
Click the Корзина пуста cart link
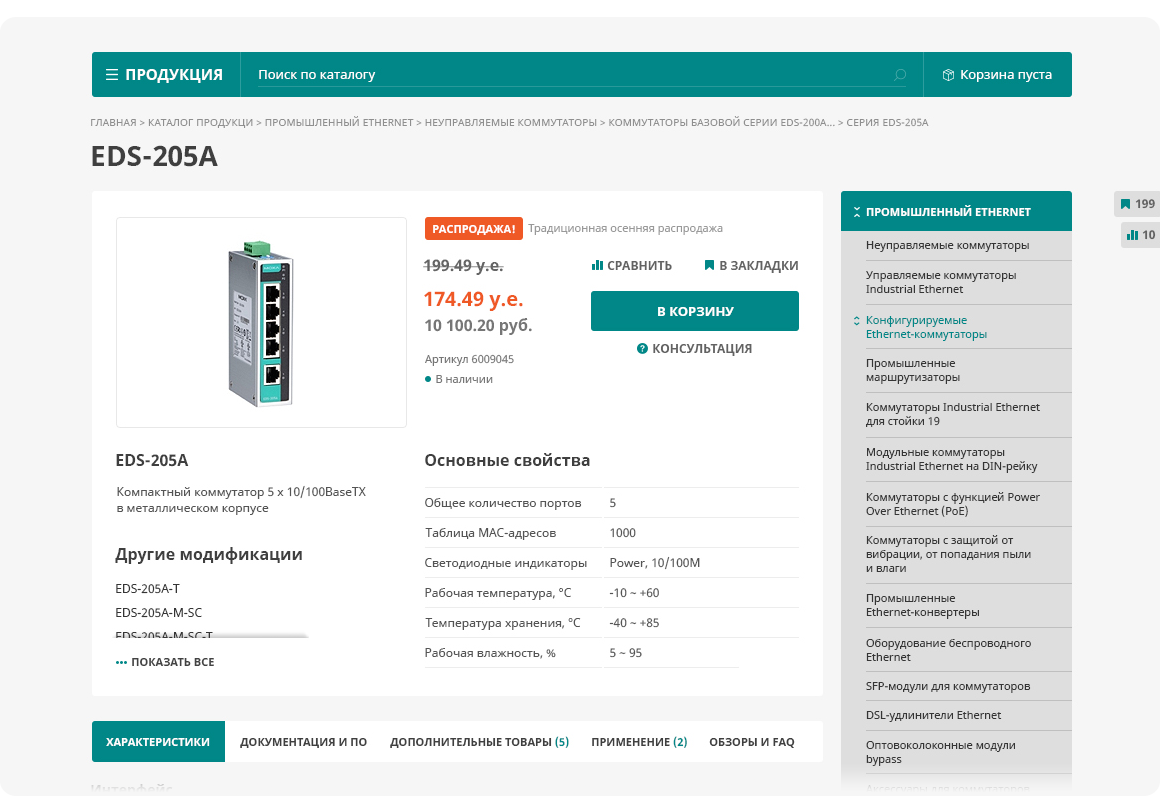[997, 75]
